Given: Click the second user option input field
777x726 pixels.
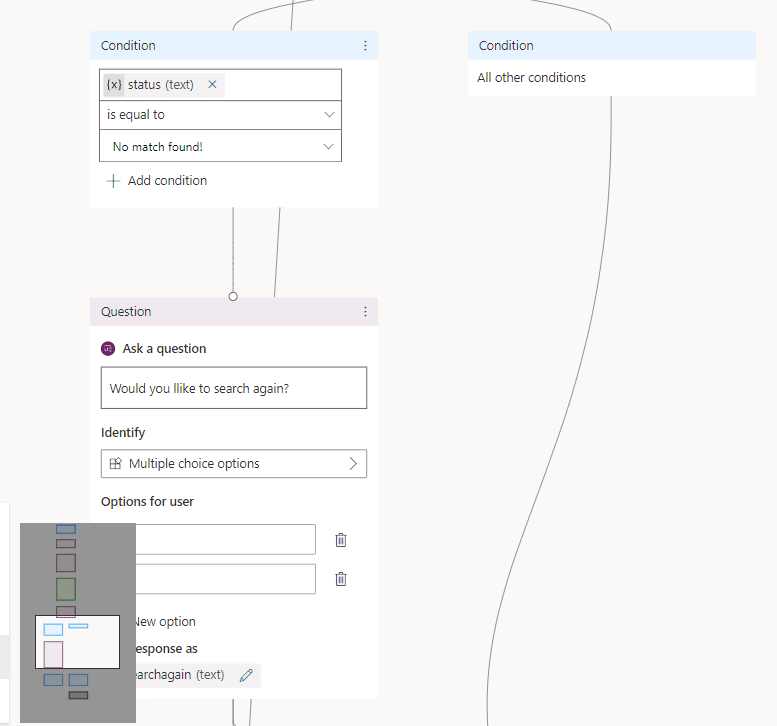Looking at the screenshot, I should pyautogui.click(x=225, y=579).
